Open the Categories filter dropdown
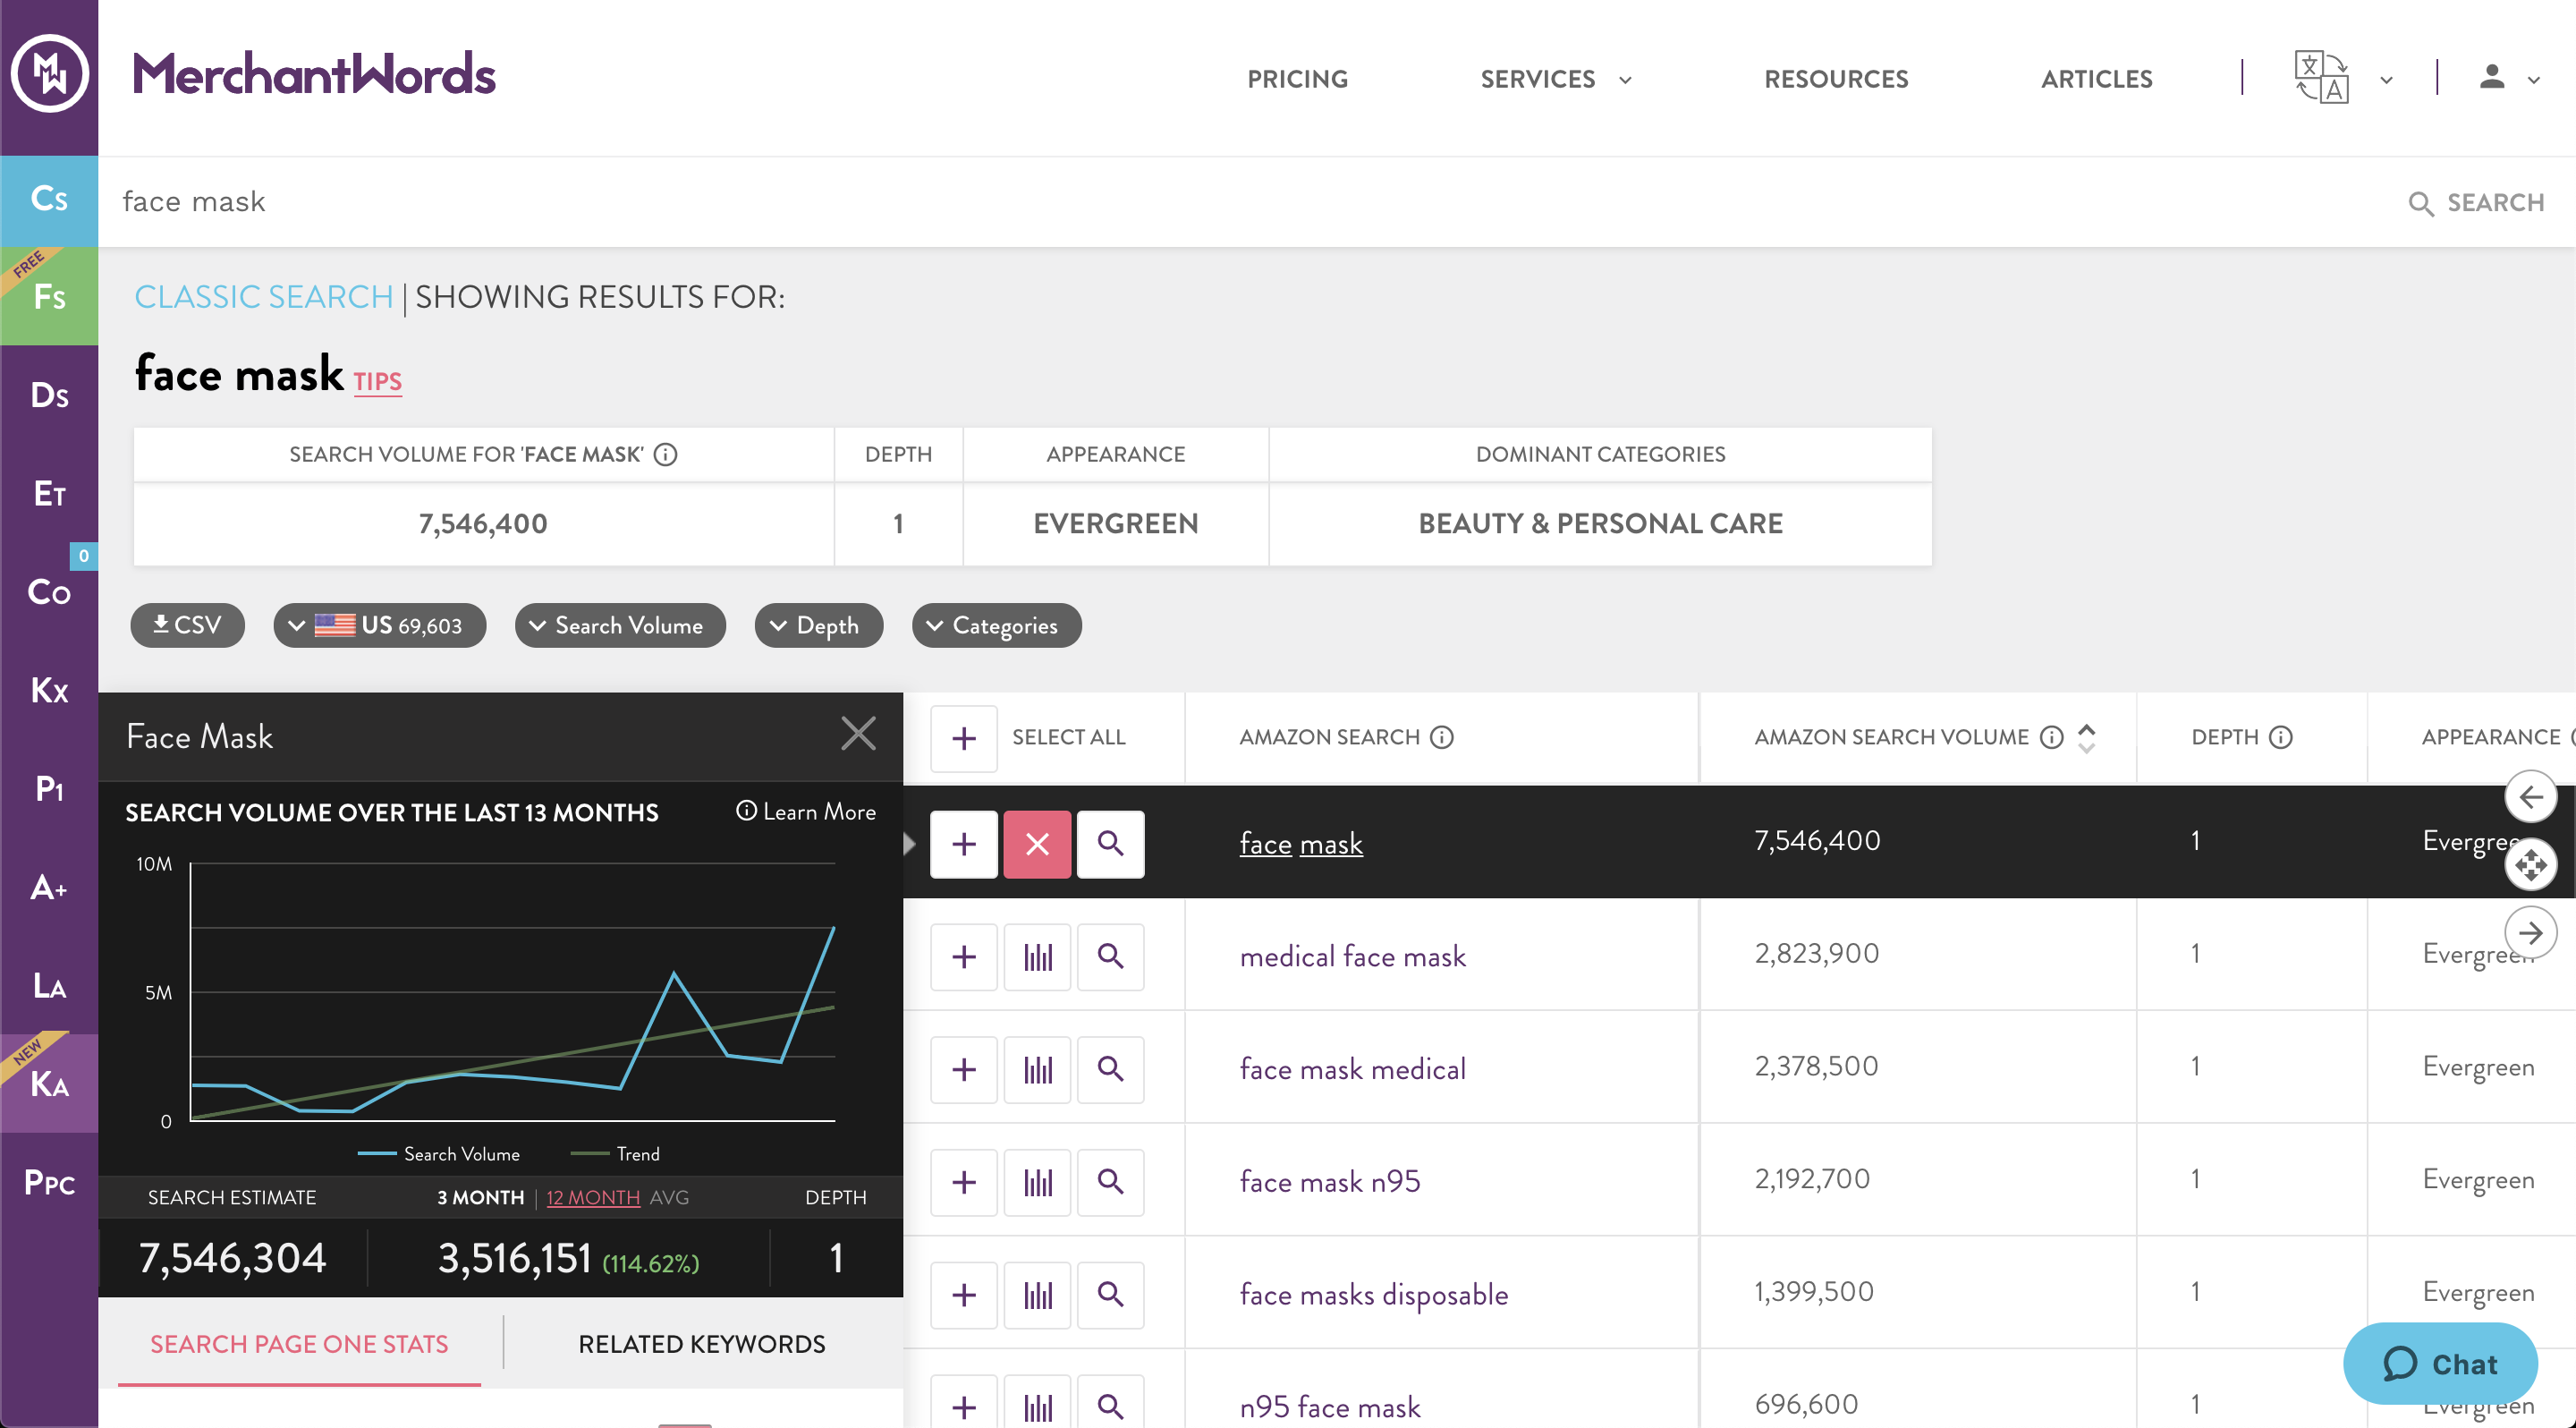 pyautogui.click(x=996, y=625)
